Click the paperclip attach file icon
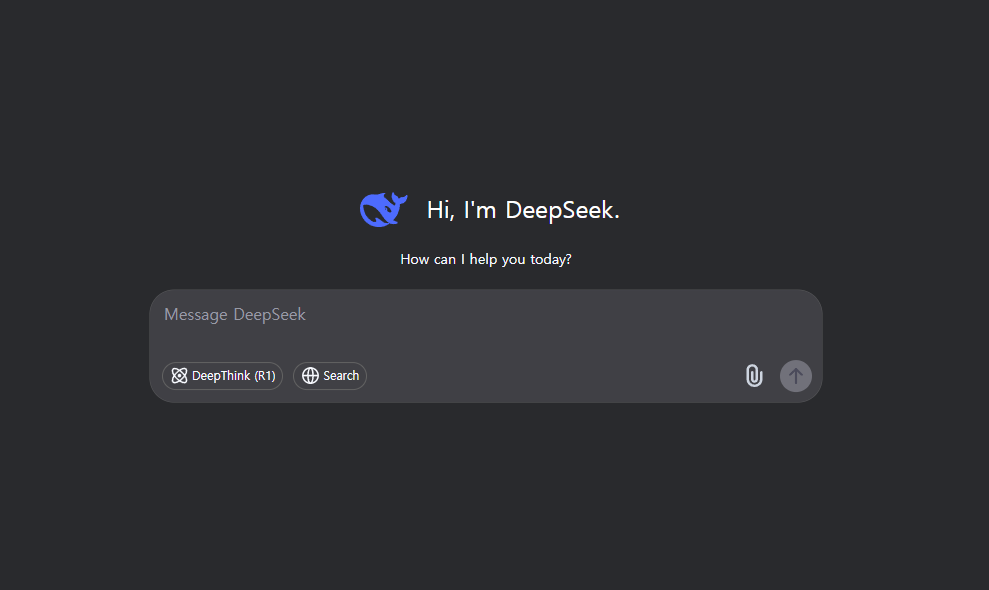989x590 pixels. coord(754,376)
